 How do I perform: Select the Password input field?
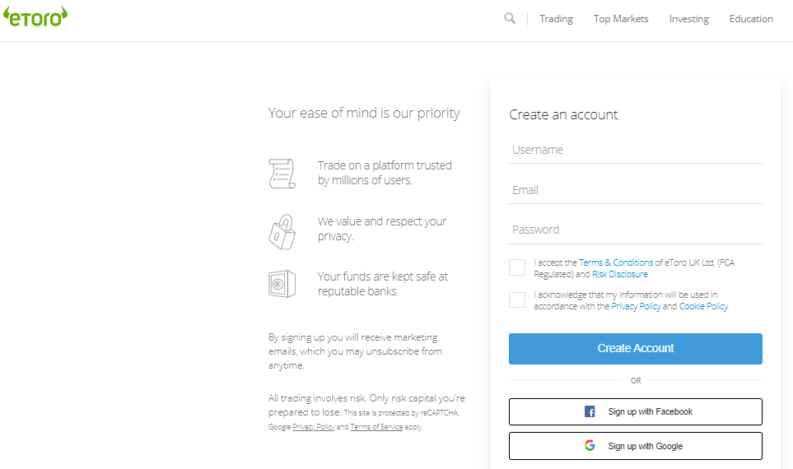[x=635, y=230]
